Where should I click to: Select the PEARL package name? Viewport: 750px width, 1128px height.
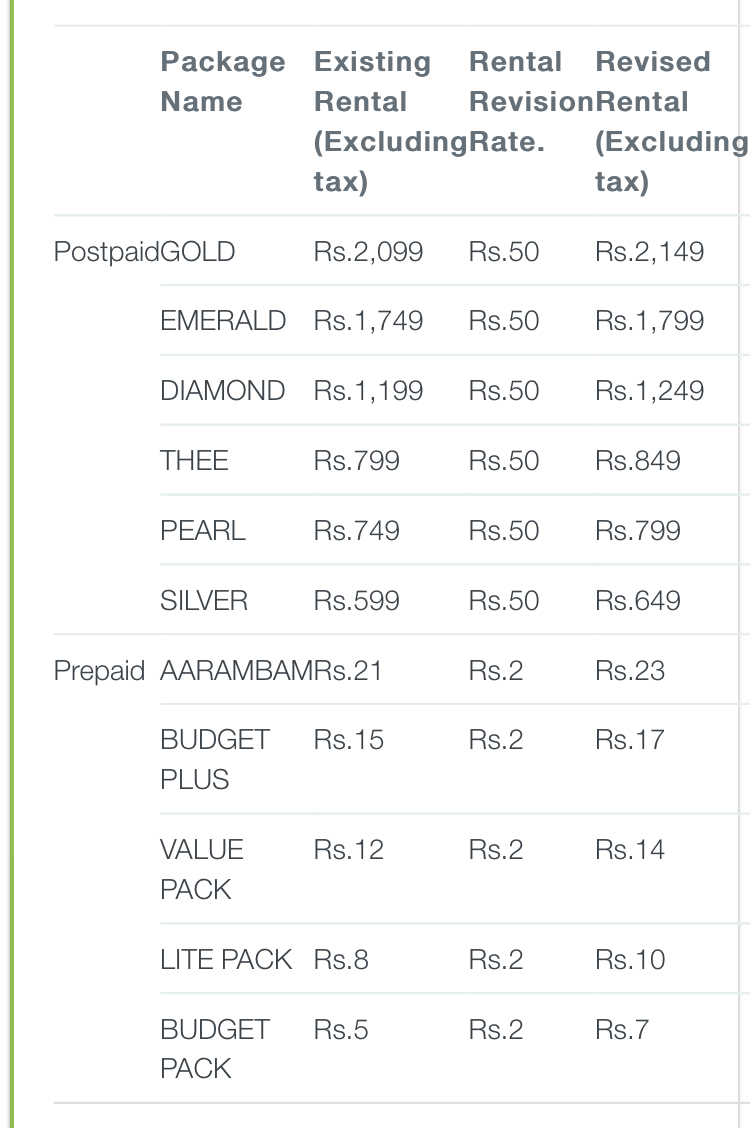pos(203,530)
